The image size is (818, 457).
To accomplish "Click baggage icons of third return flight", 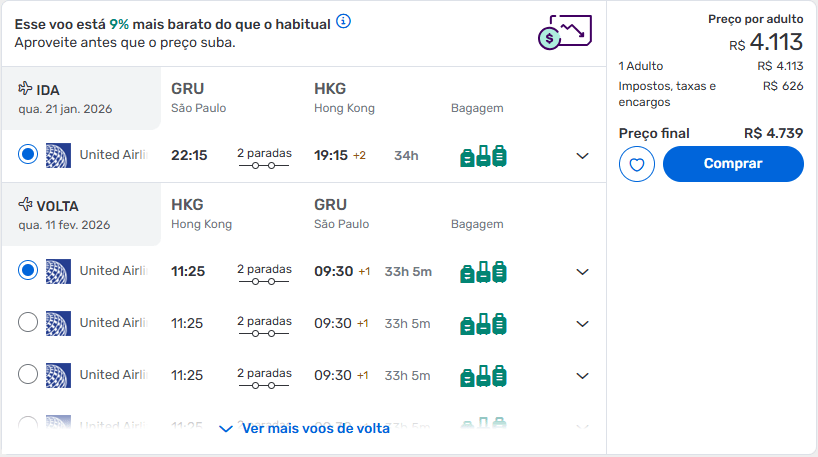I will click(483, 376).
